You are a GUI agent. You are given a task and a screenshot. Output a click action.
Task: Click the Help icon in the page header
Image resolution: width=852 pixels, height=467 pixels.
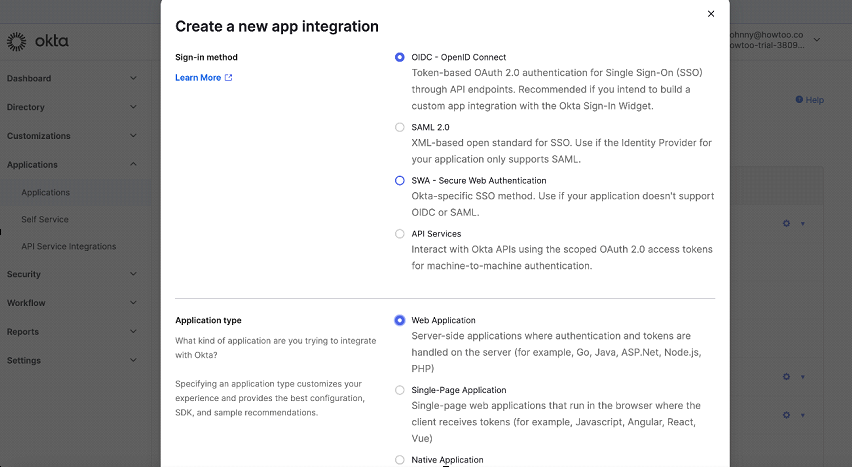(x=799, y=100)
